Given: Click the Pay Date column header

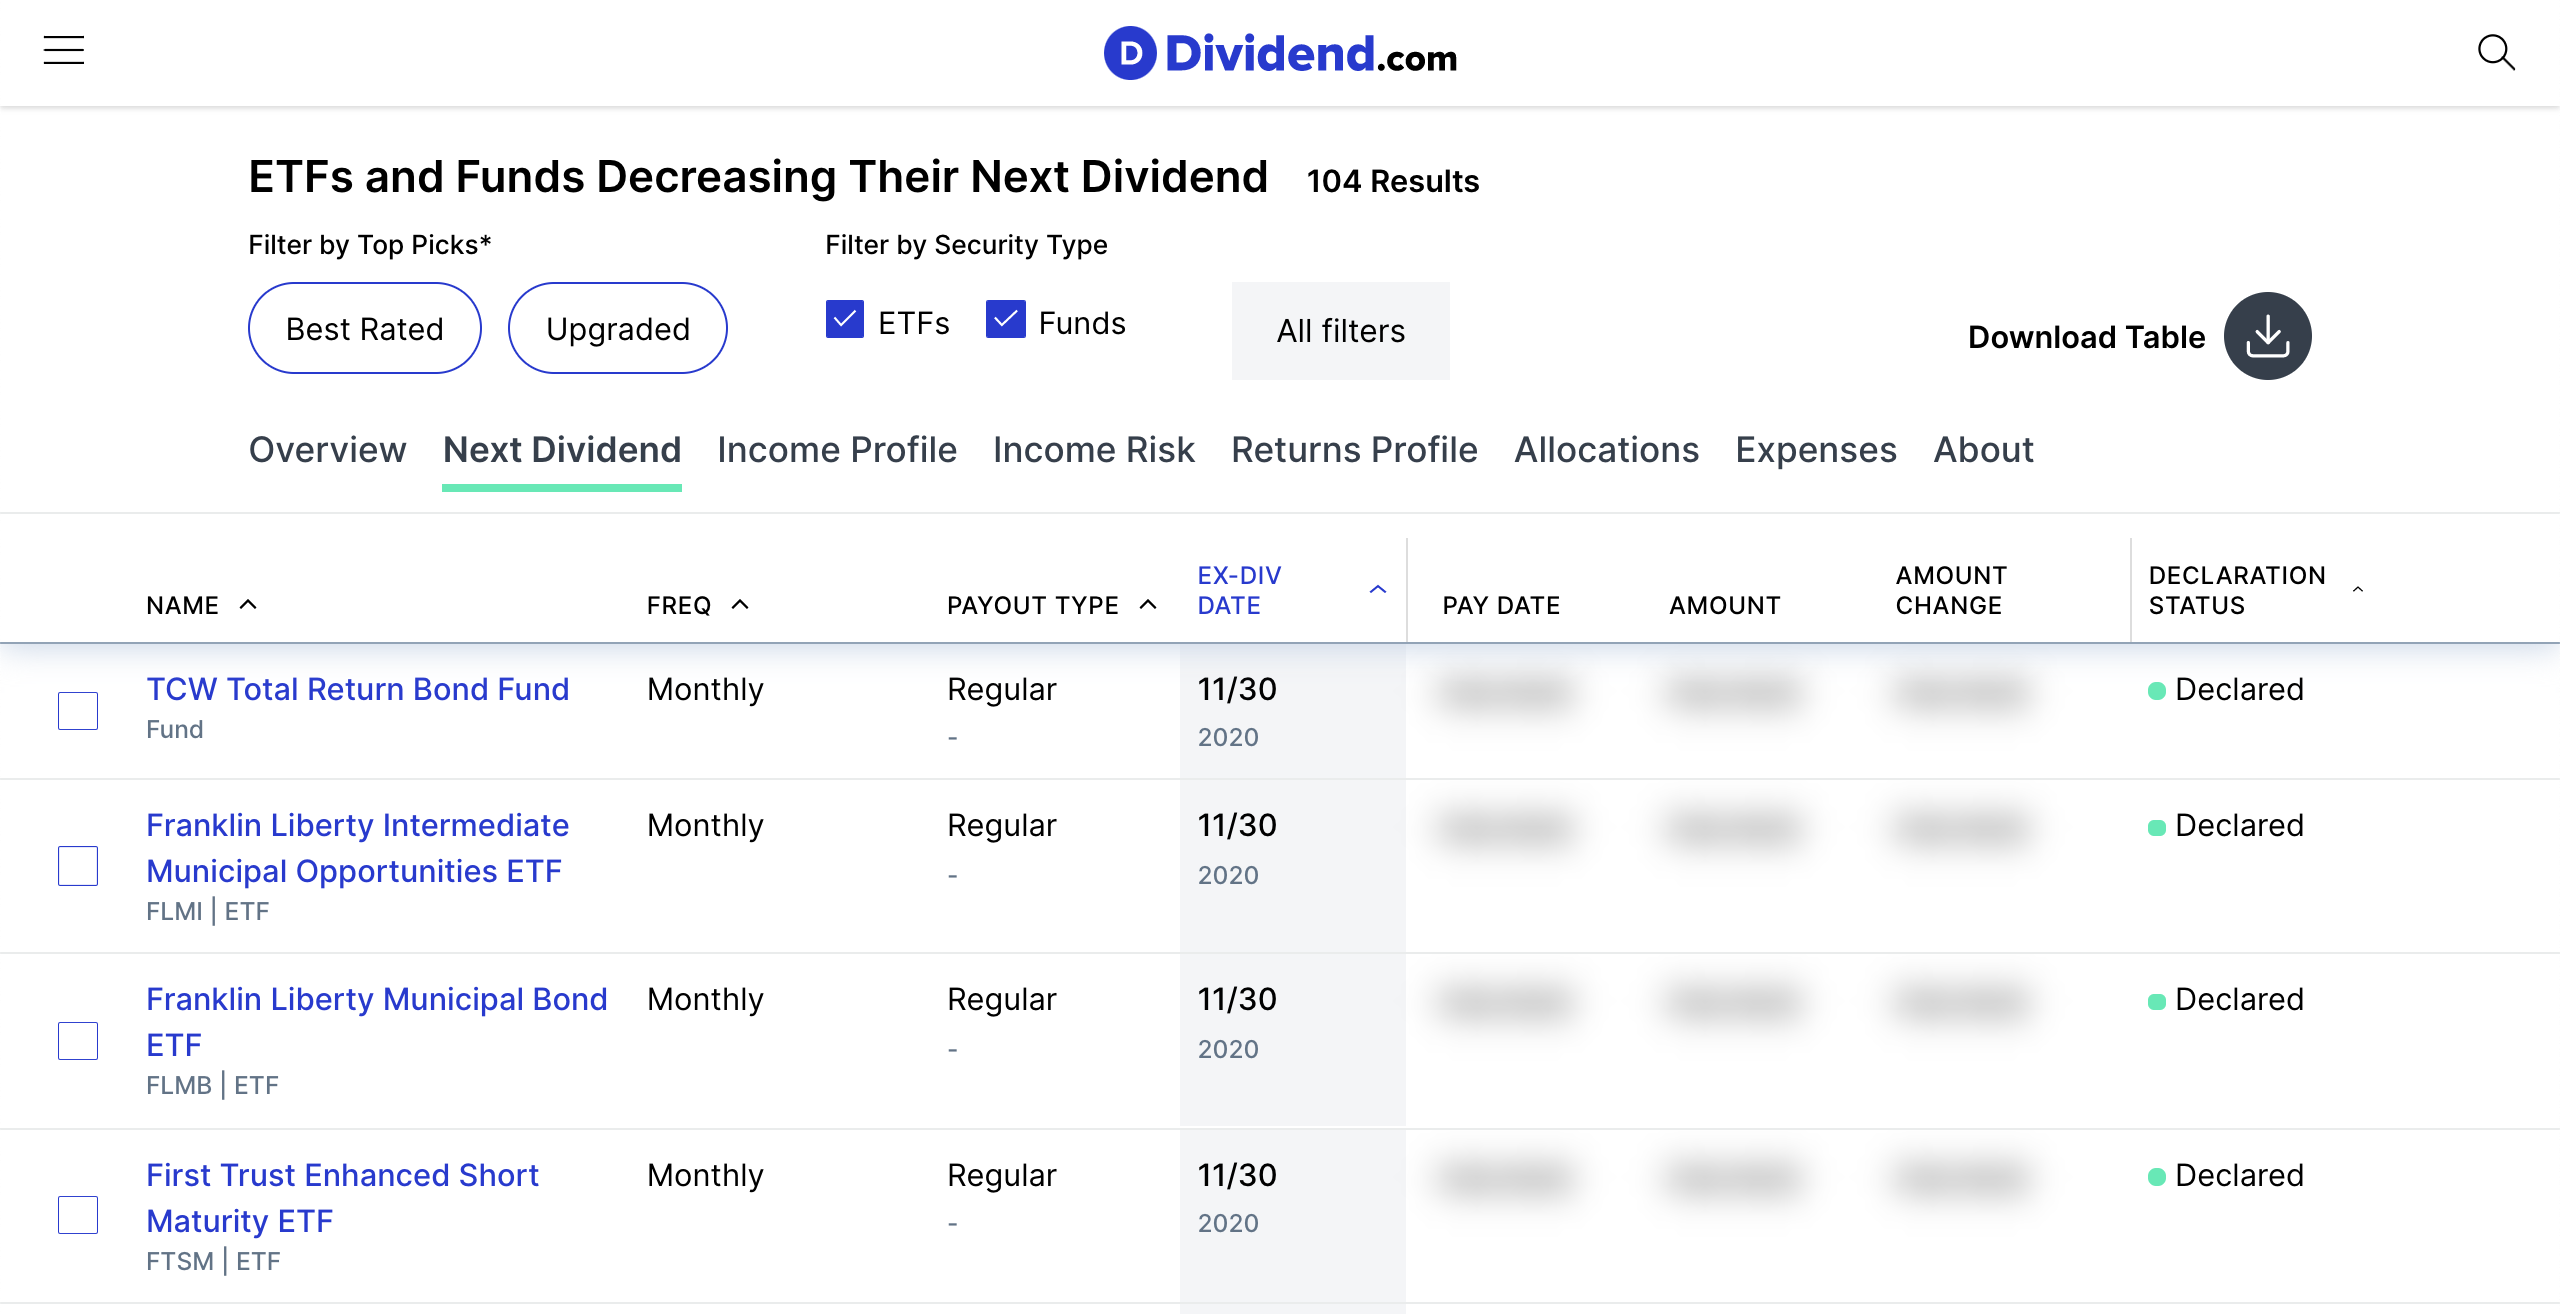Looking at the screenshot, I should [1501, 605].
